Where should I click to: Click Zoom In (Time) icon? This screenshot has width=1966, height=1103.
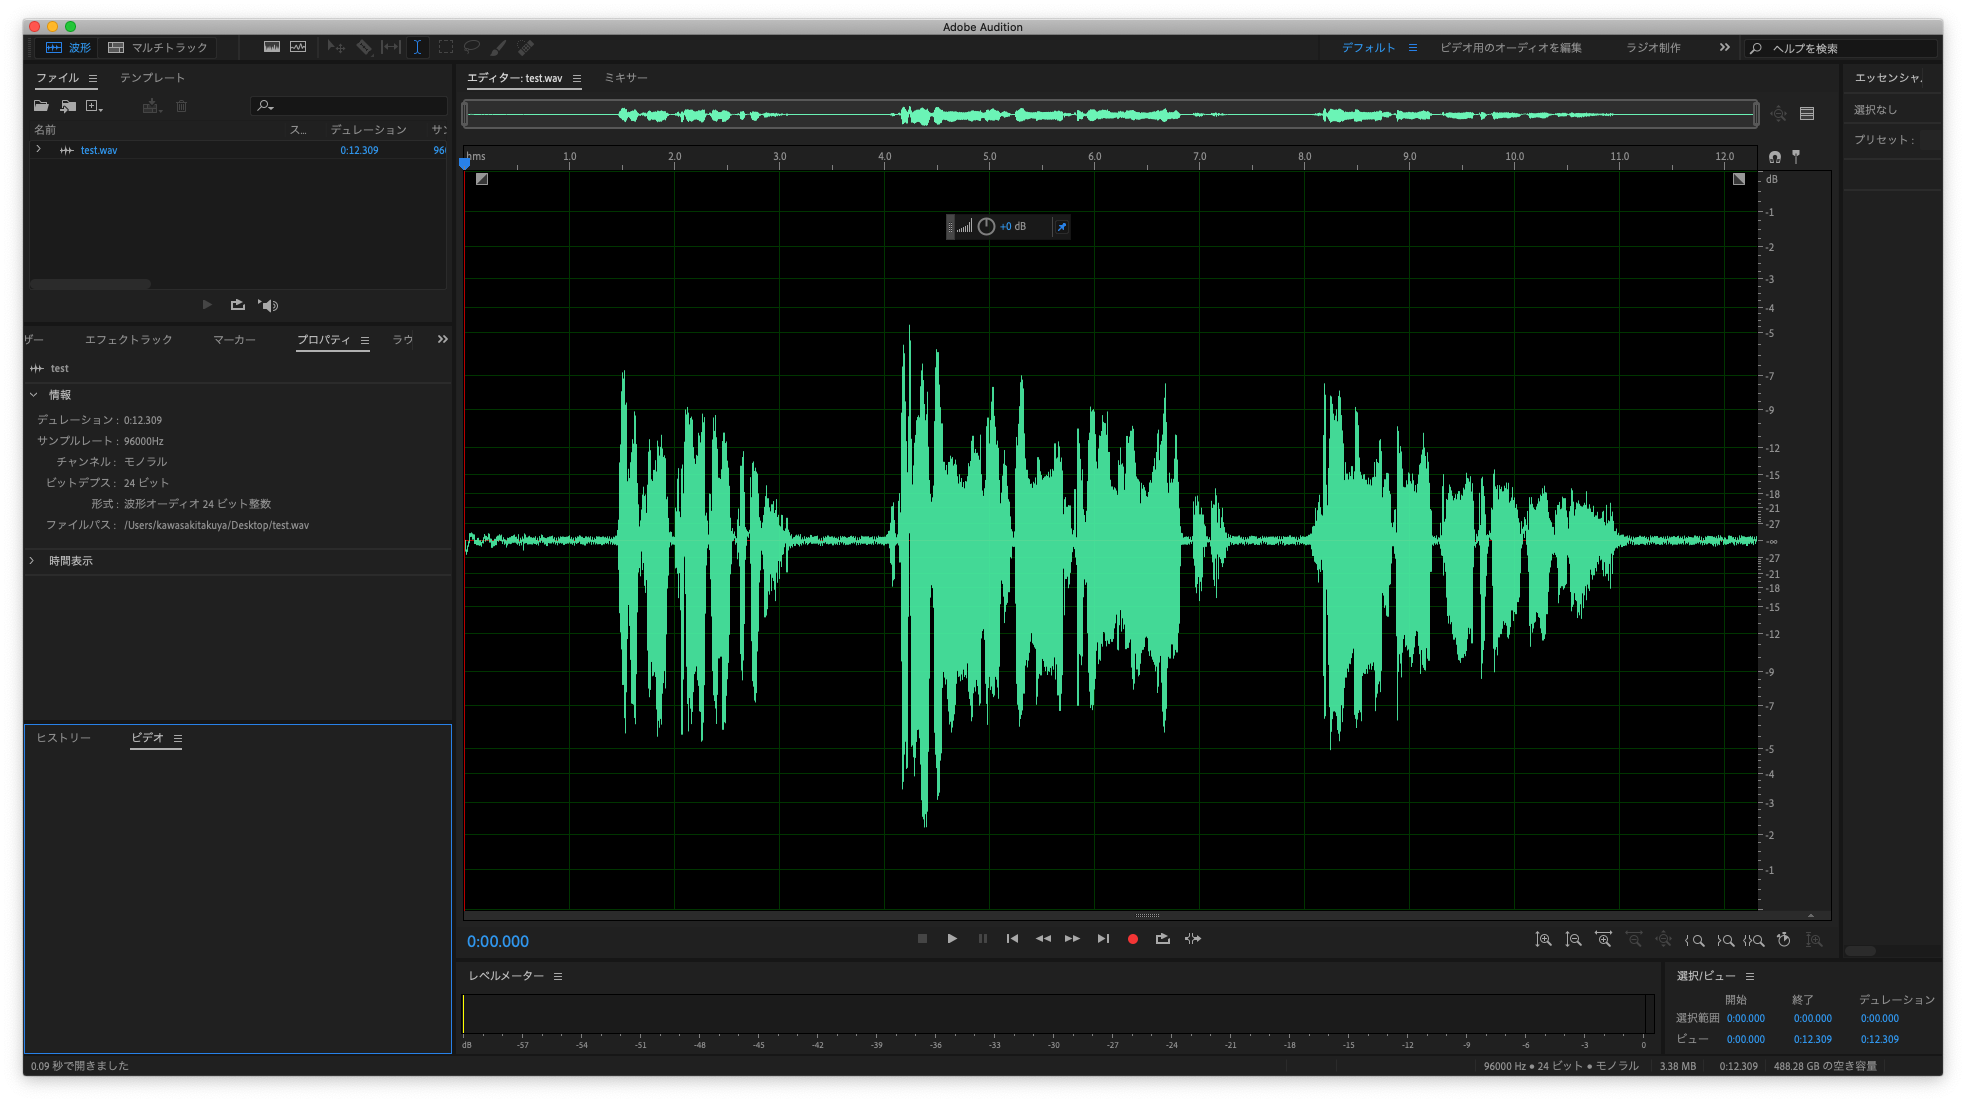pyautogui.click(x=1603, y=940)
